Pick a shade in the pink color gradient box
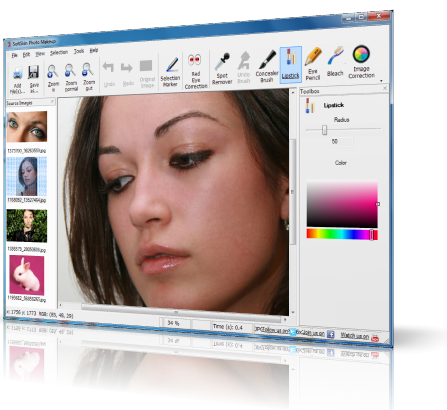 coord(342,204)
